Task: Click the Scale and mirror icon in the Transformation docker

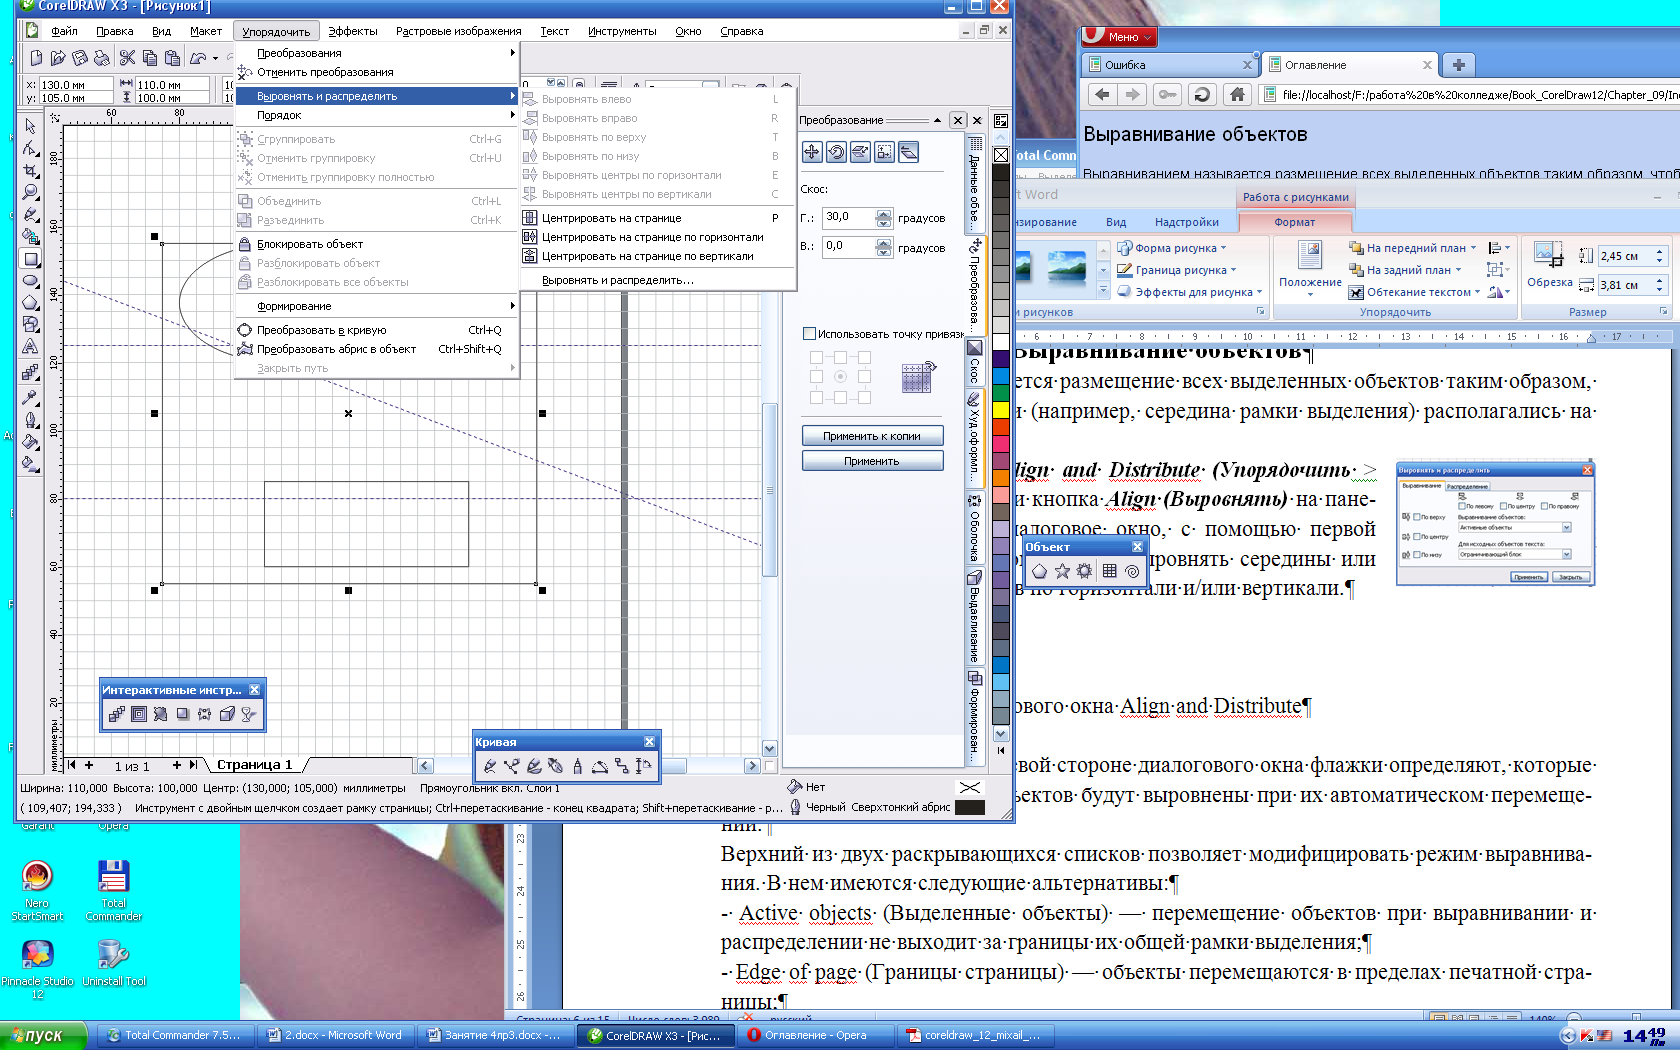Action: click(860, 152)
